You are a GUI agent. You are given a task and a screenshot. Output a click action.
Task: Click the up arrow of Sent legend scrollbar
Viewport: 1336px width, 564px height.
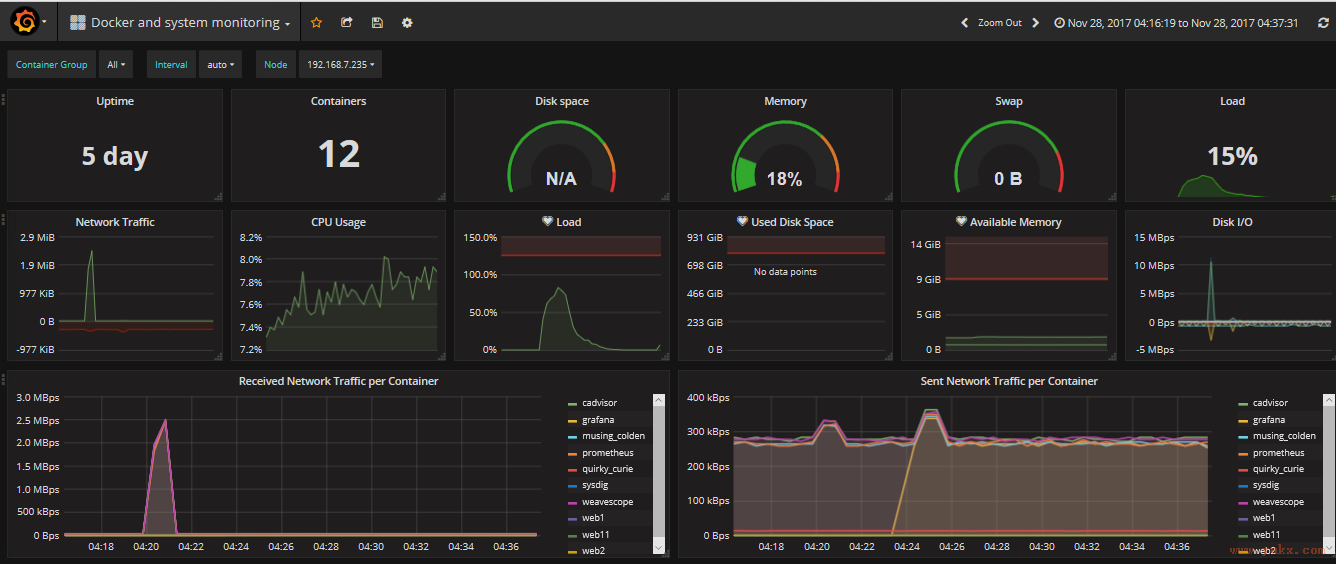[x=1328, y=399]
